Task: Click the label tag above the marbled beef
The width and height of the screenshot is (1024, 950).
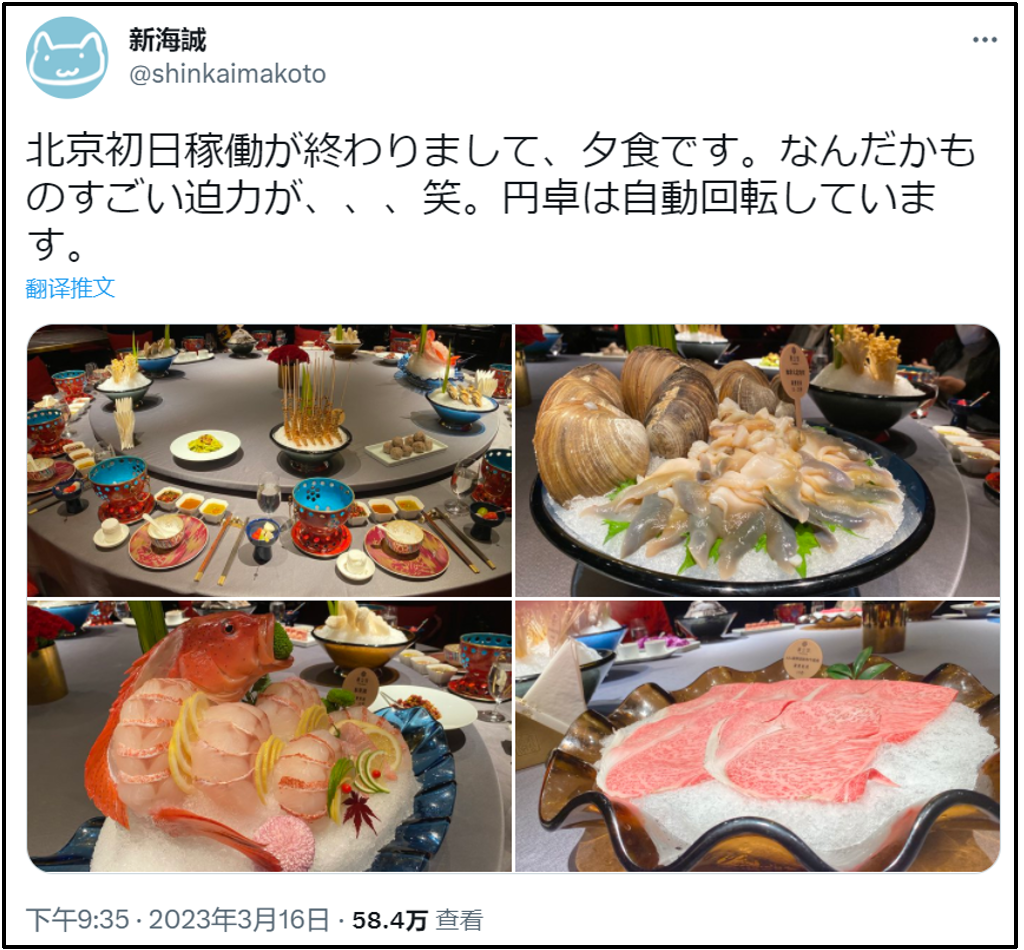Action: [803, 657]
